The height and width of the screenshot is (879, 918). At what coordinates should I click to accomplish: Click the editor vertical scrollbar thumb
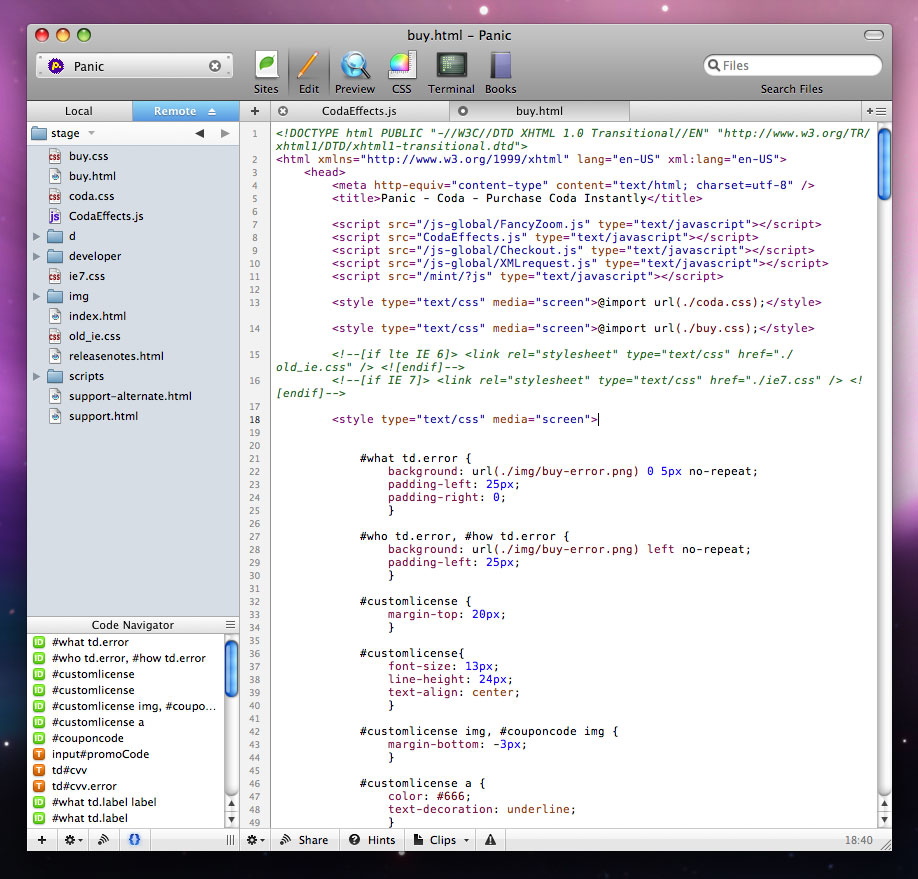point(884,164)
